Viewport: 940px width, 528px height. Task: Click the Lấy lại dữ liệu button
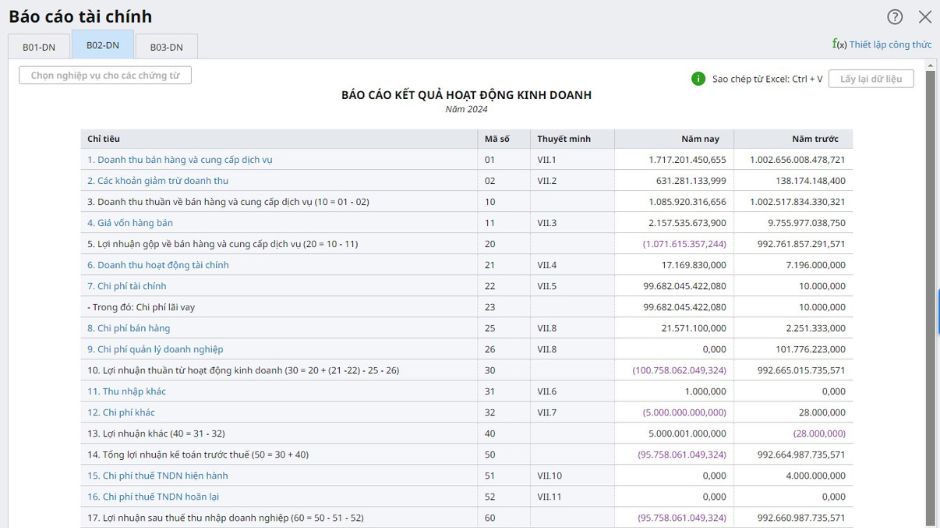(870, 79)
